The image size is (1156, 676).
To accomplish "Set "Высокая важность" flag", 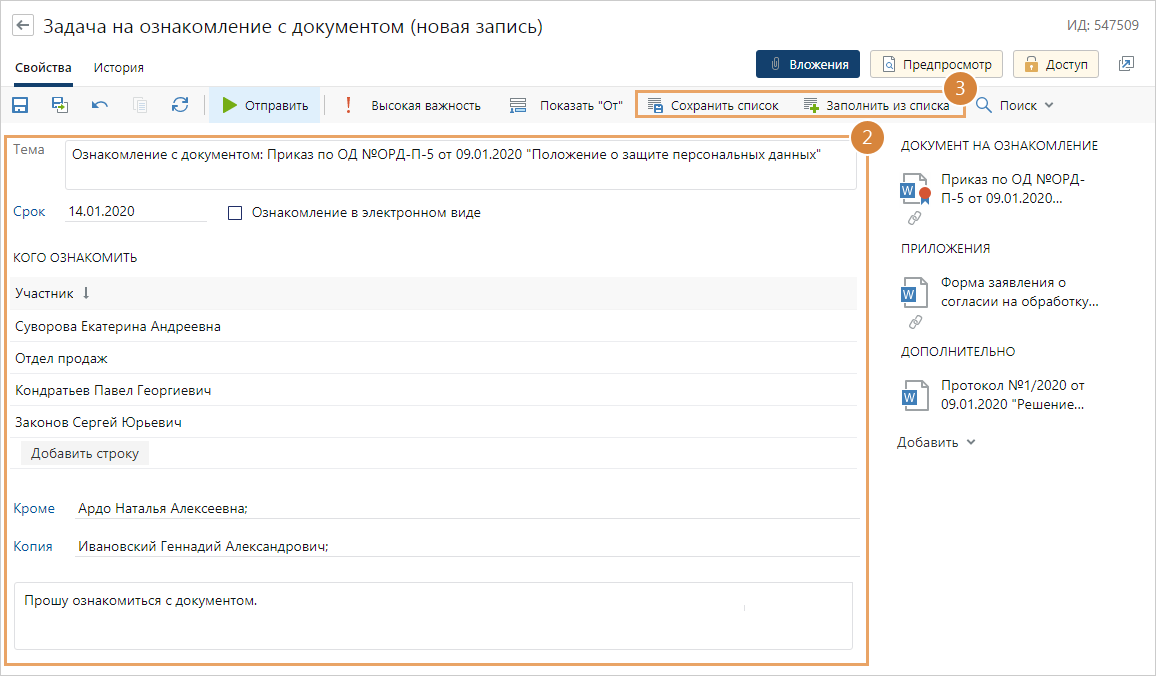I will click(x=413, y=105).
